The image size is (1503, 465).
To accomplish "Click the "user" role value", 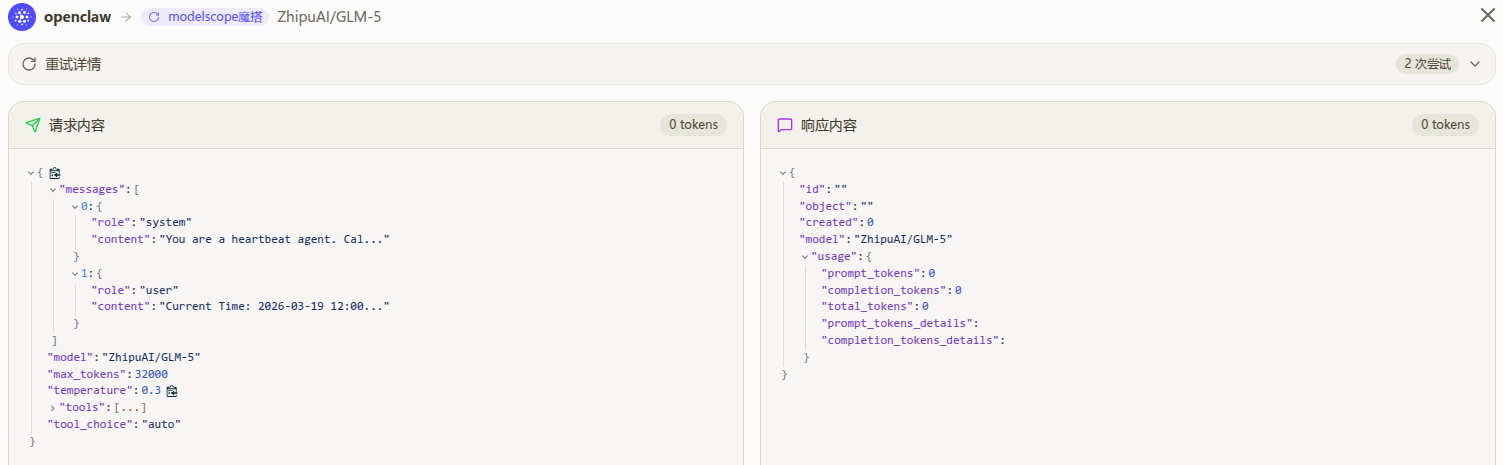I will point(159,290).
